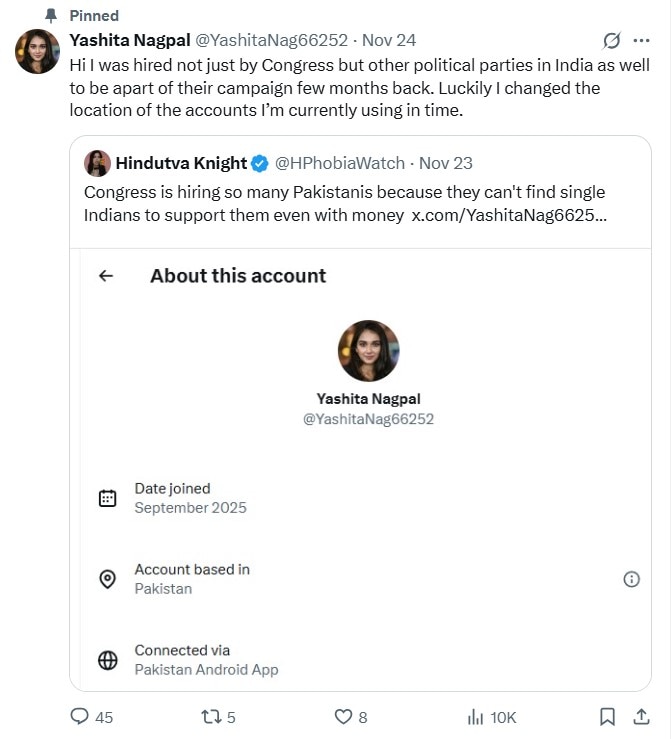Click Hindutva Knight verified badge

(259, 163)
